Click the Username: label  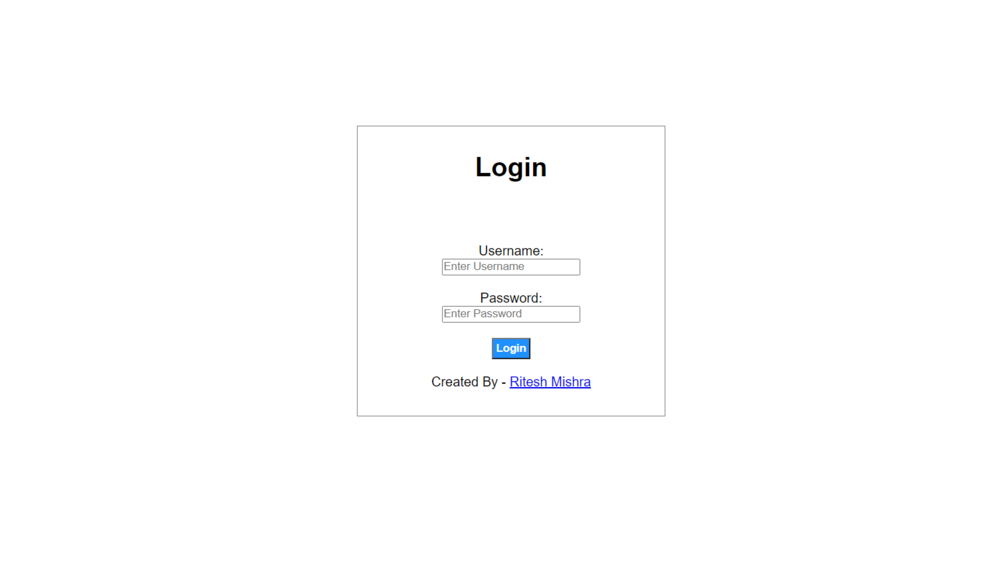coord(511,251)
